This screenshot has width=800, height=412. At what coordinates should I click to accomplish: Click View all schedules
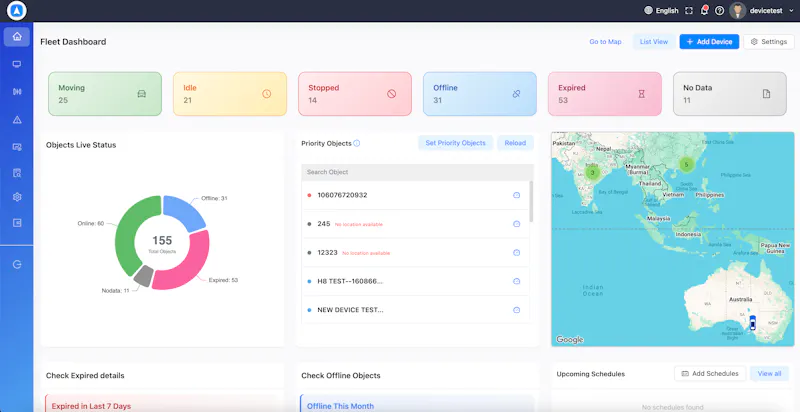coord(769,374)
